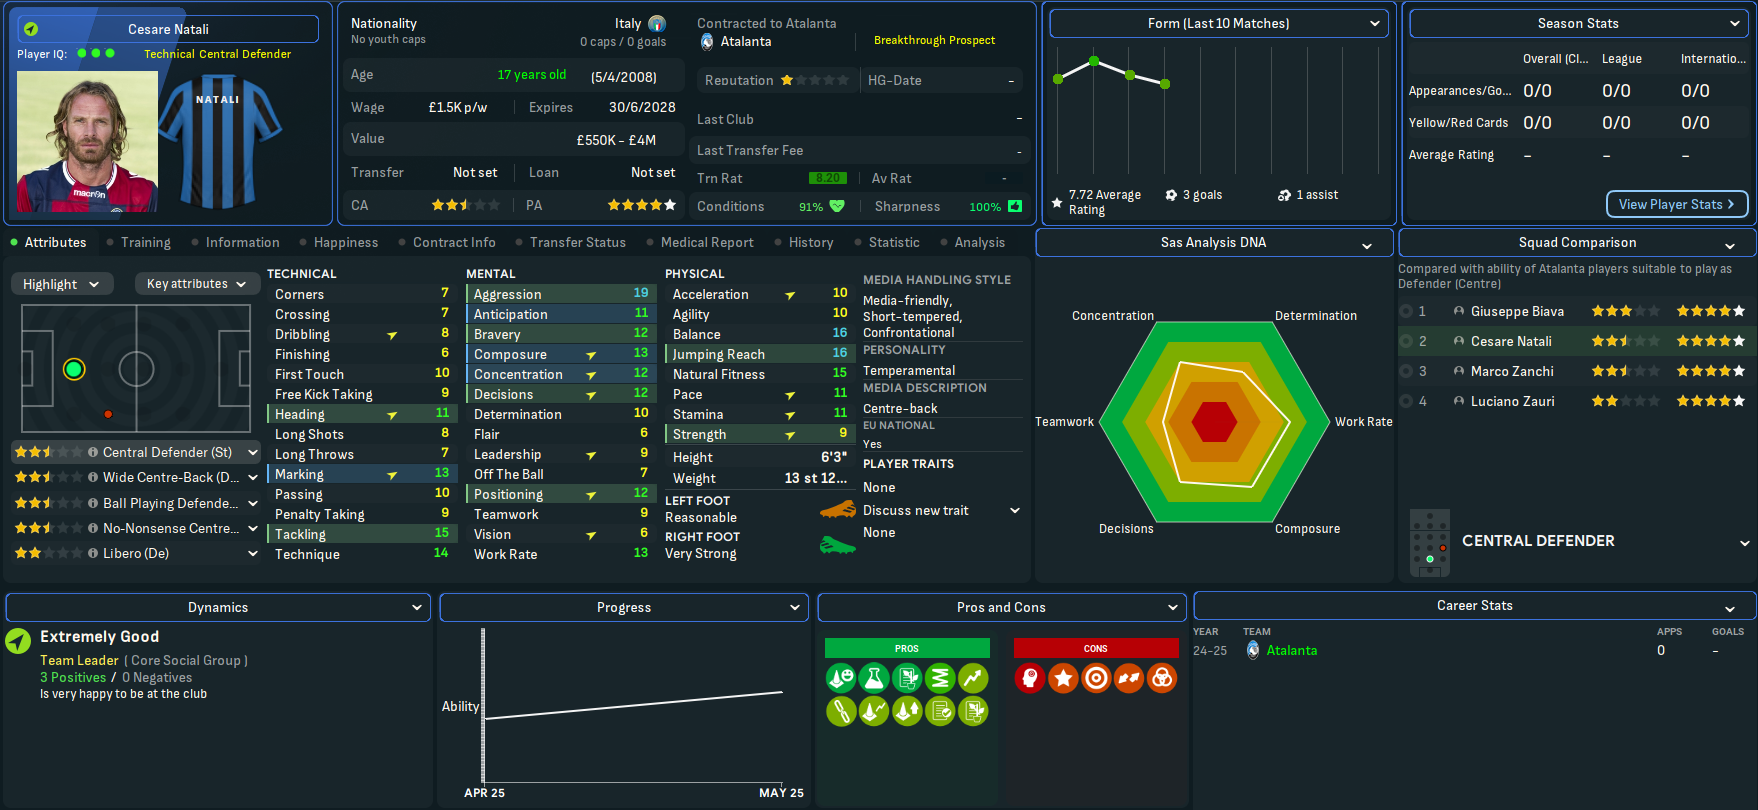Click the View Player Stats button
The height and width of the screenshot is (810, 1758).
coord(1676,204)
